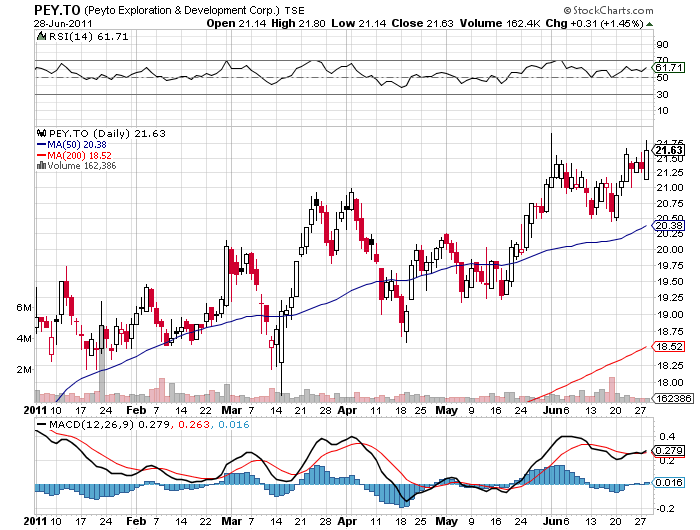Click the 28-Jun-2011 date
The image size is (700, 530).
coord(62,24)
